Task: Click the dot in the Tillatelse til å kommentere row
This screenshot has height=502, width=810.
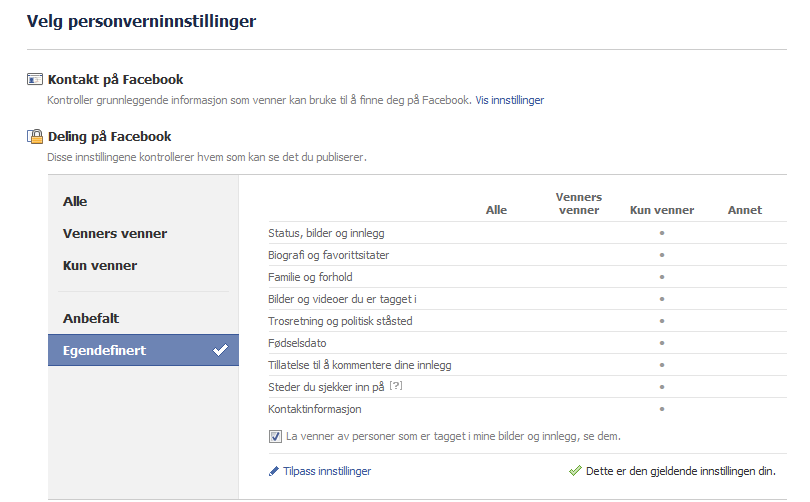Action: 662,365
